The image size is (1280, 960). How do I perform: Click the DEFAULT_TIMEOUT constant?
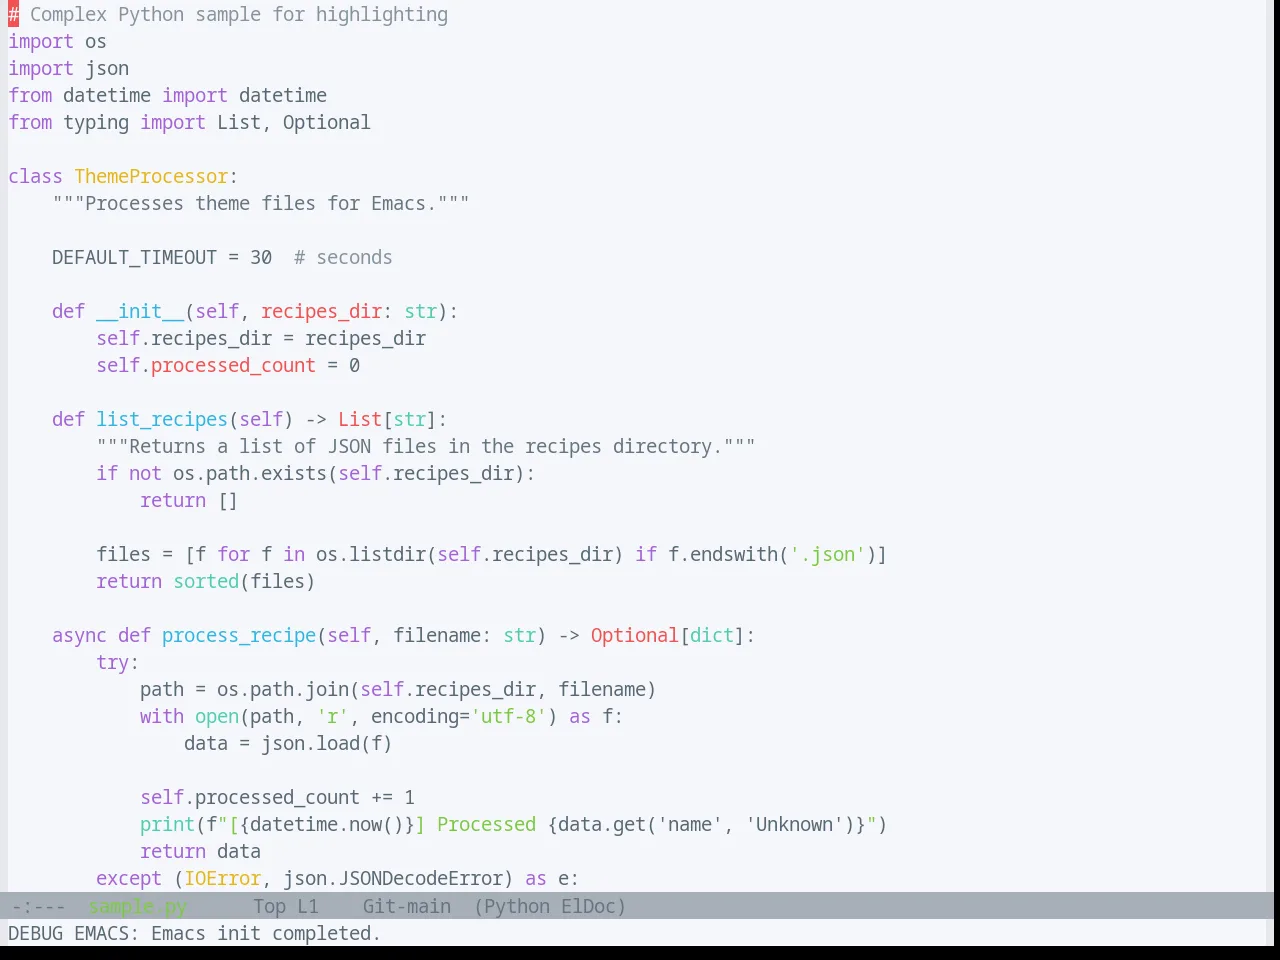134,257
